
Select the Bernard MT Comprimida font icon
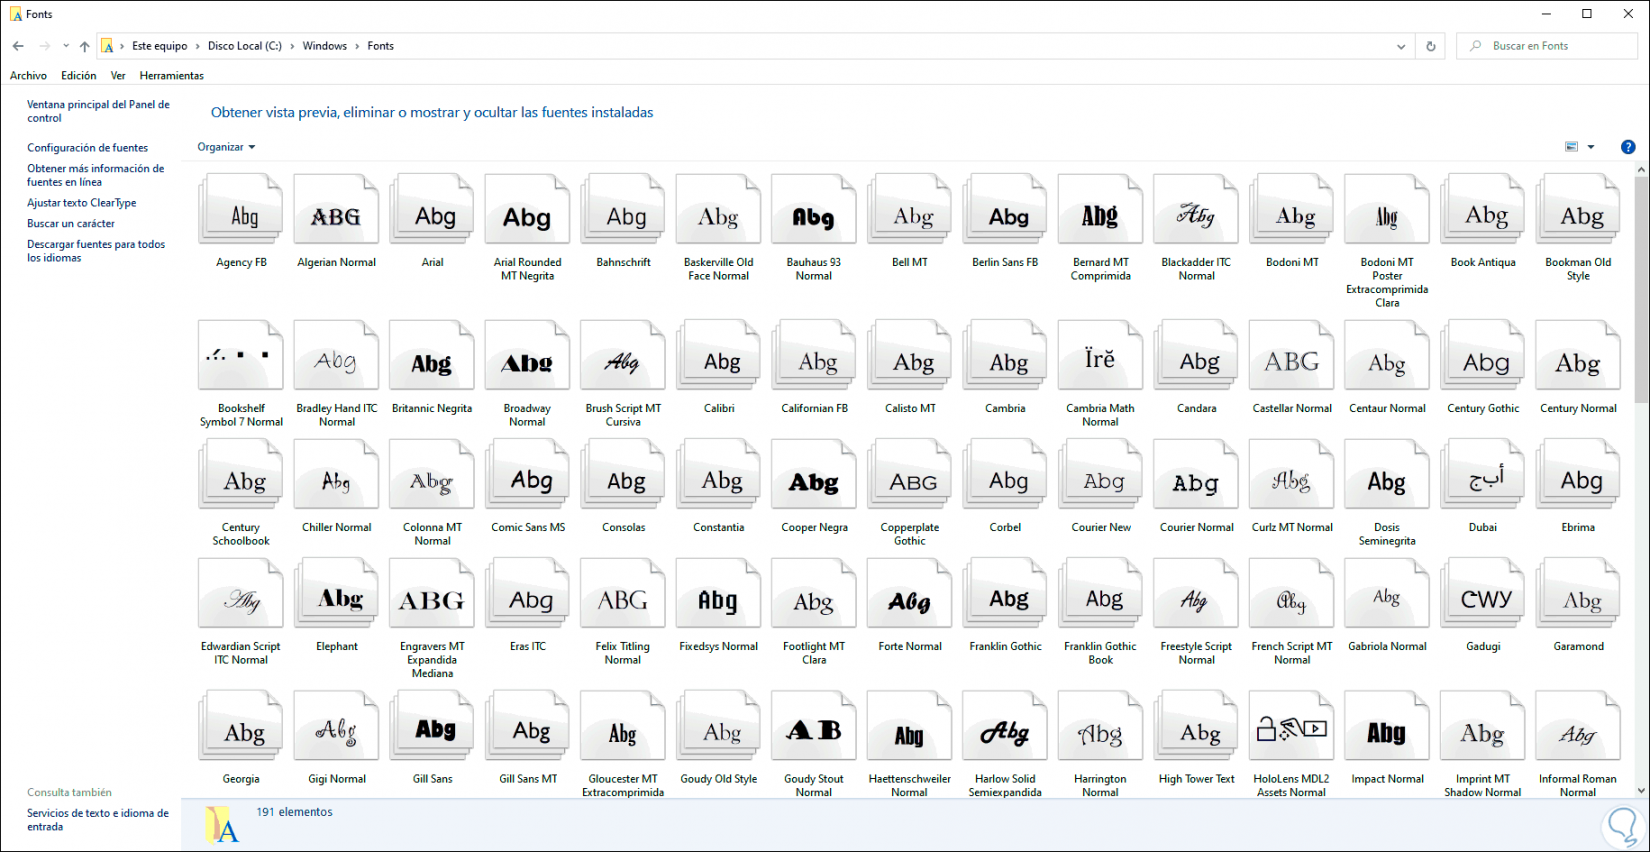(1100, 209)
